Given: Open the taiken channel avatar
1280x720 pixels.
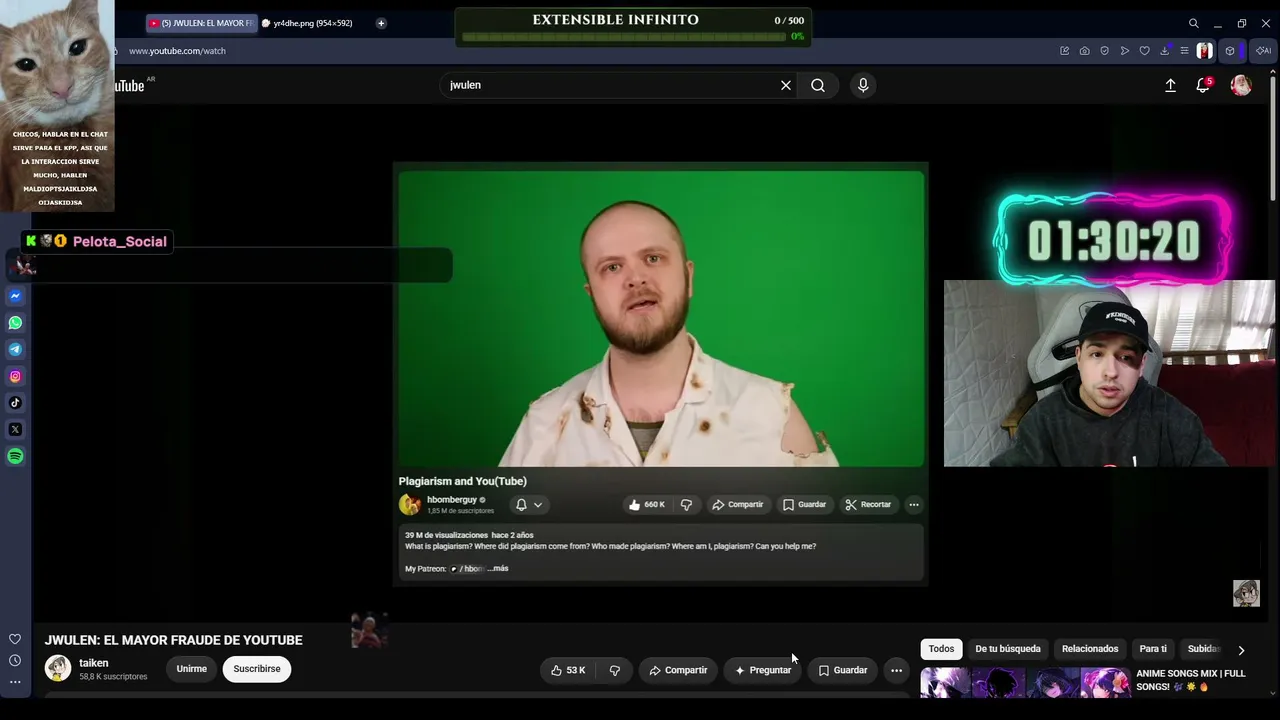Looking at the screenshot, I should [x=58, y=668].
